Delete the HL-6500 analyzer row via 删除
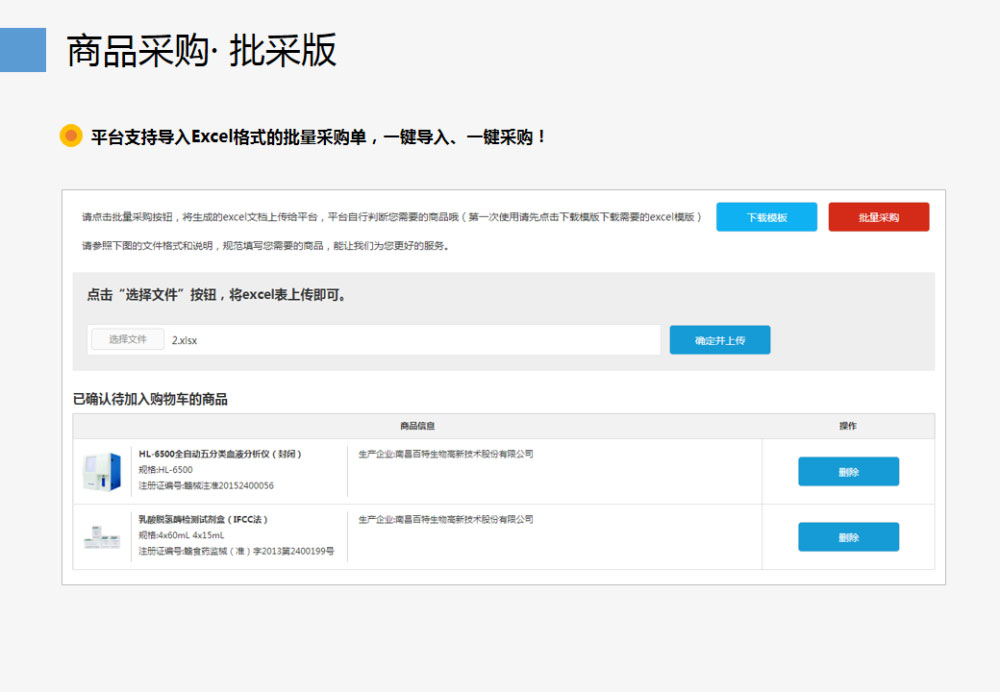This screenshot has height=692, width=1000. [x=848, y=471]
